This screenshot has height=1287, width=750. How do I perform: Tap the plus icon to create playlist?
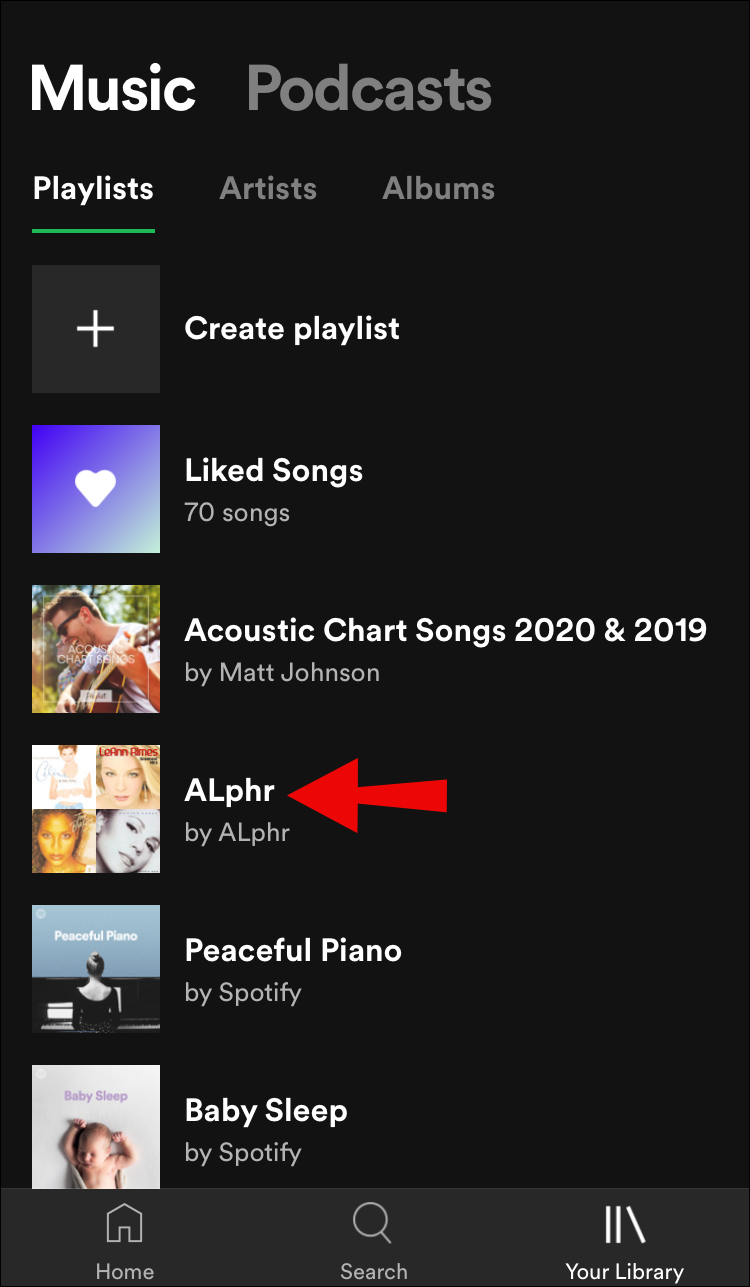coord(96,329)
